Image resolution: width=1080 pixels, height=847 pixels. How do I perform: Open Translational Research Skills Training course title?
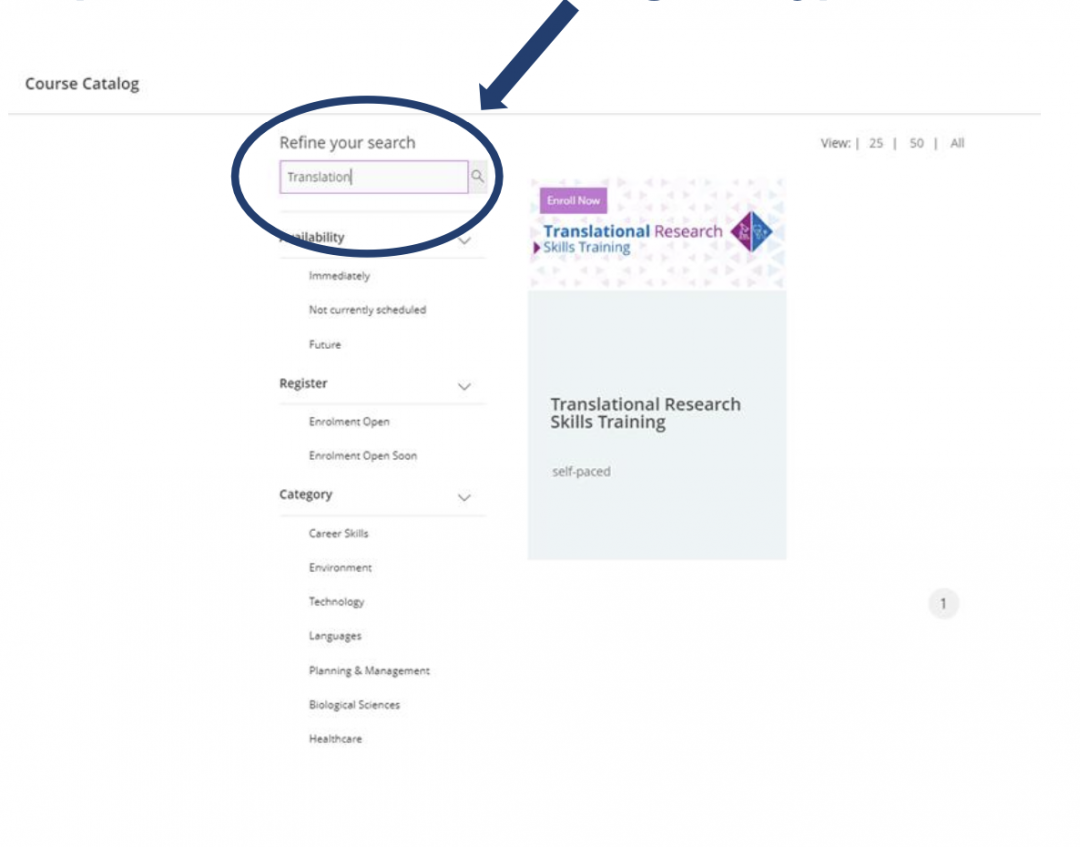[645, 413]
